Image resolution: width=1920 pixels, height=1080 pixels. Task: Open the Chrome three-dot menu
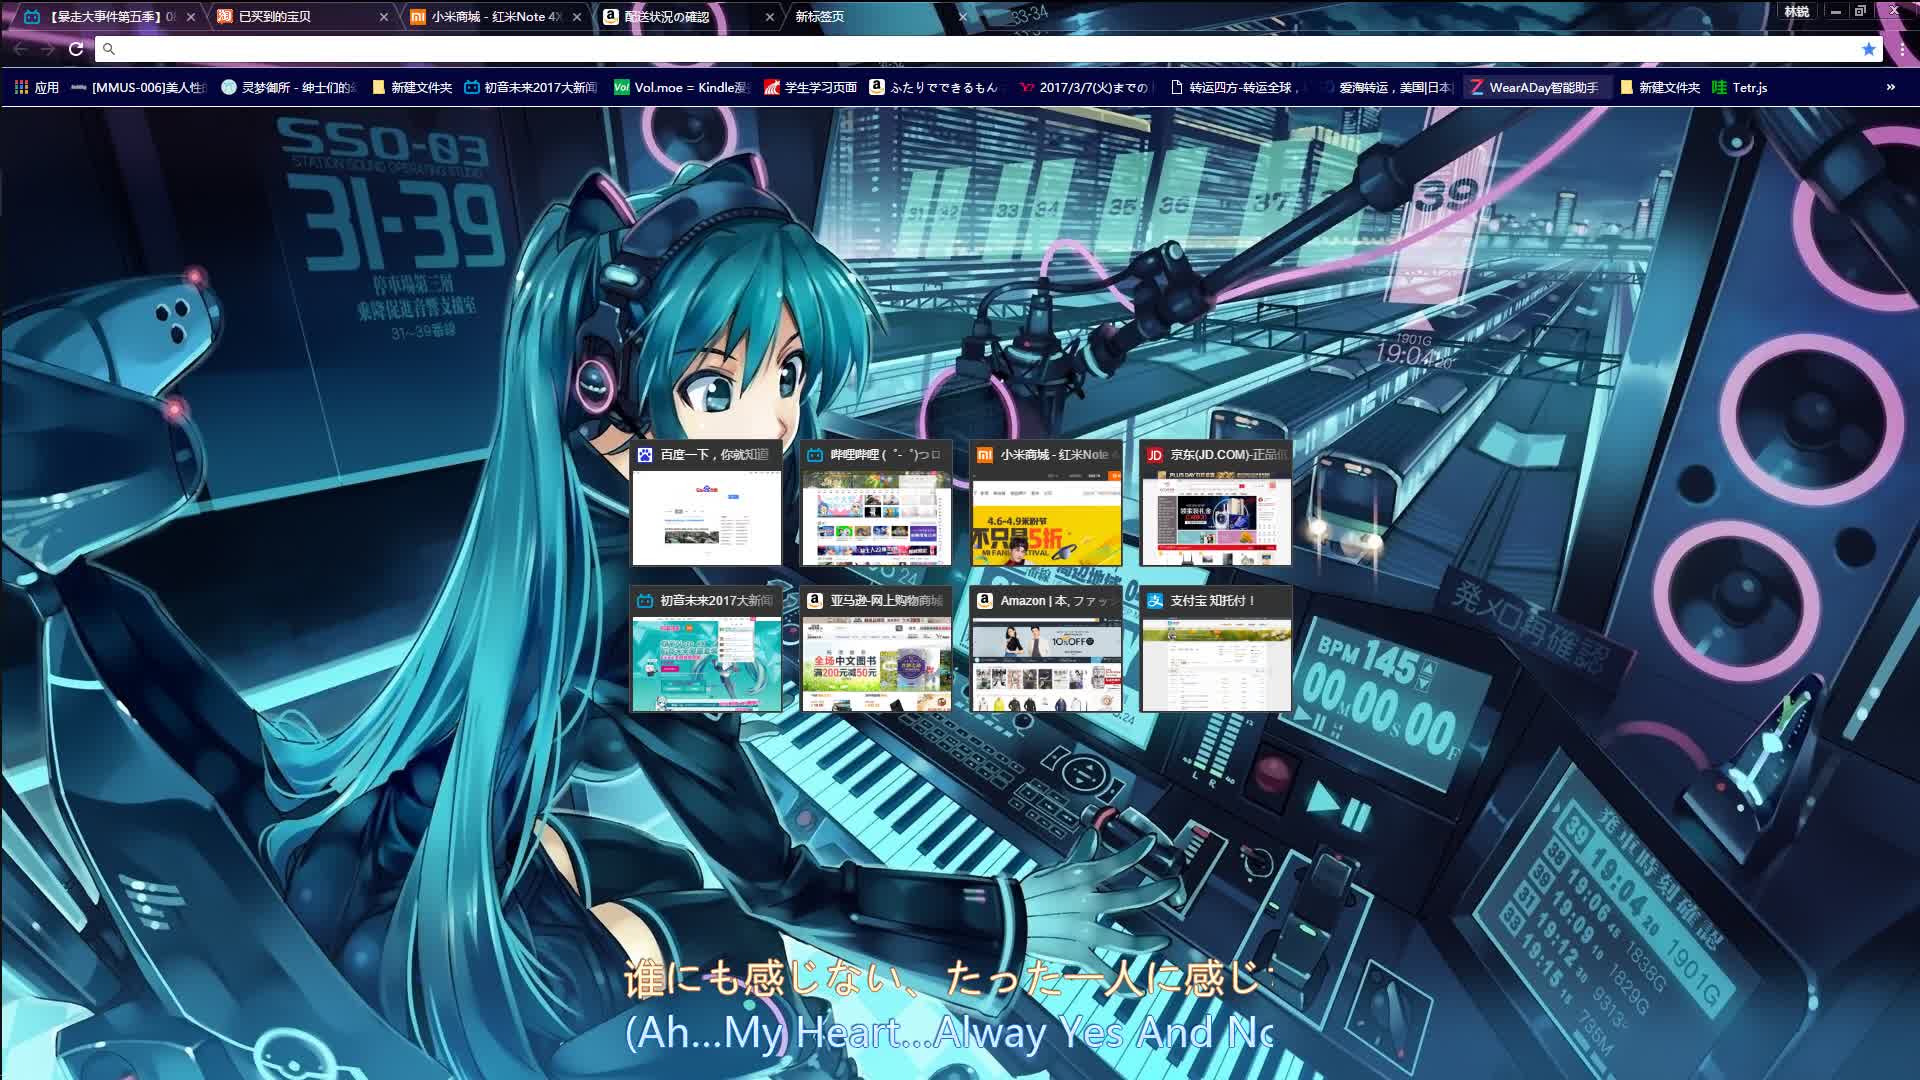[1901, 48]
